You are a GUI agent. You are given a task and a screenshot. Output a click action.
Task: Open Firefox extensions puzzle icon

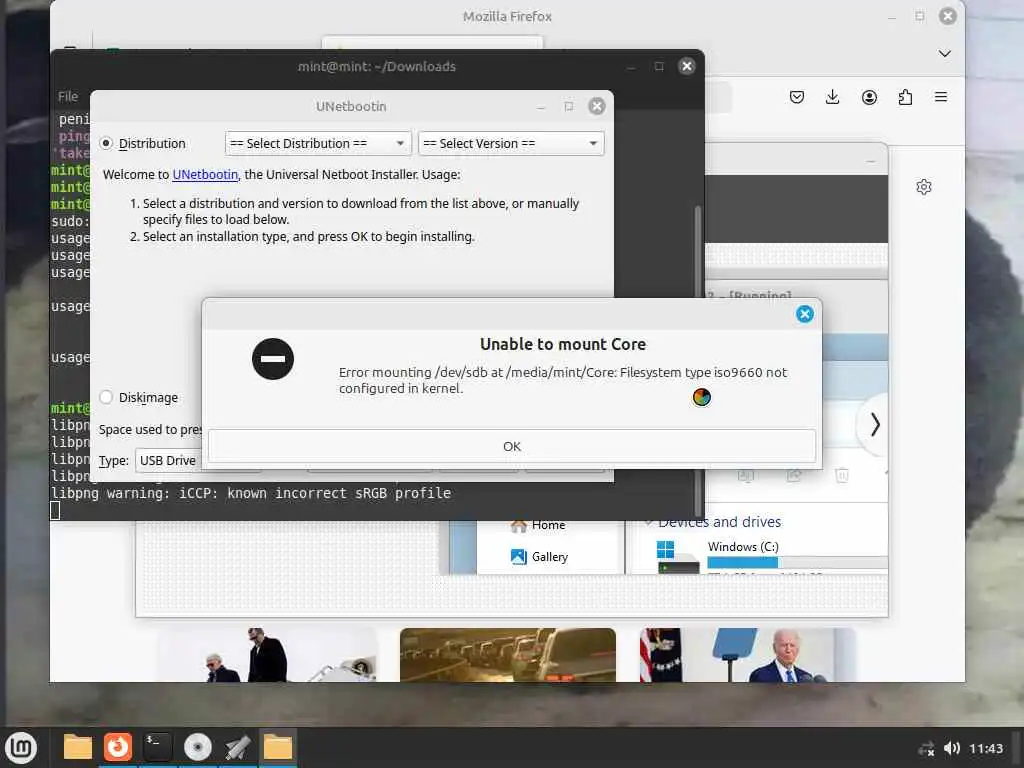pyautogui.click(x=905, y=97)
